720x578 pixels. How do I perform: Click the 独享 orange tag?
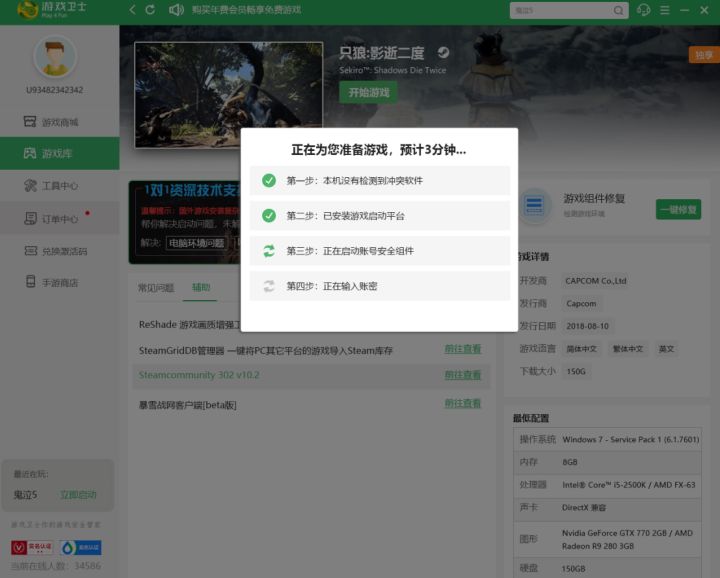[x=704, y=55]
